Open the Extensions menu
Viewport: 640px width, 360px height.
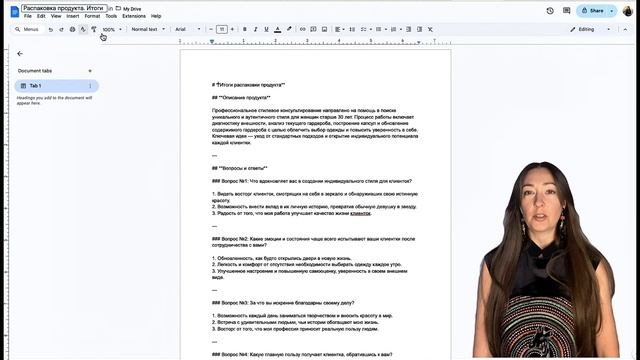click(x=134, y=16)
